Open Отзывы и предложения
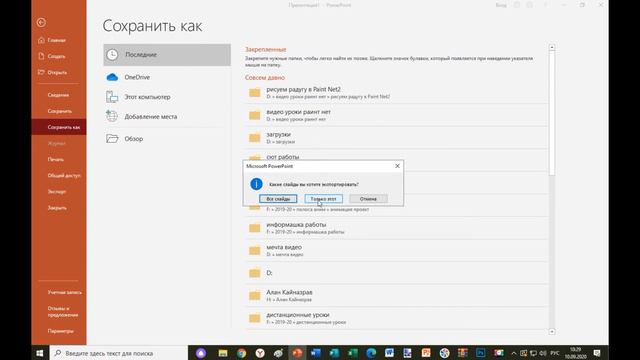The width and height of the screenshot is (640, 360). pyautogui.click(x=63, y=311)
